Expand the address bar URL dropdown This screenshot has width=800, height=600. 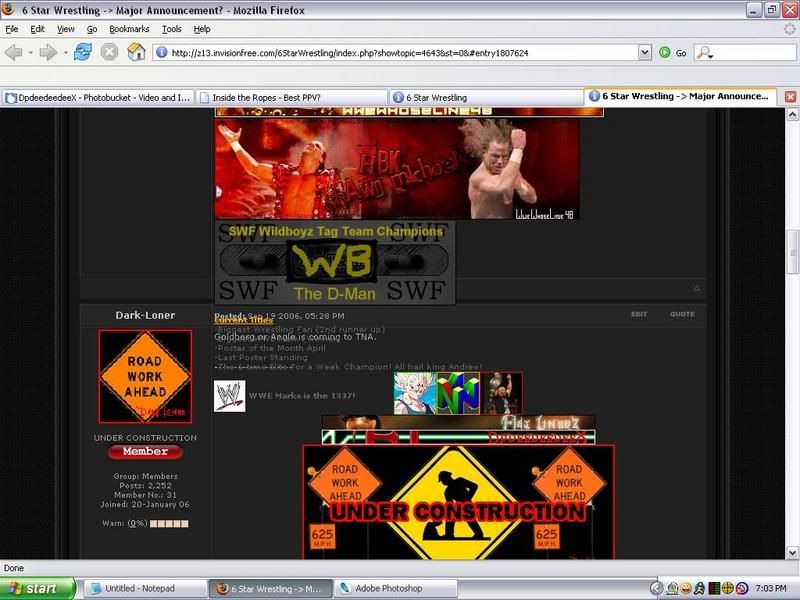tap(645, 52)
